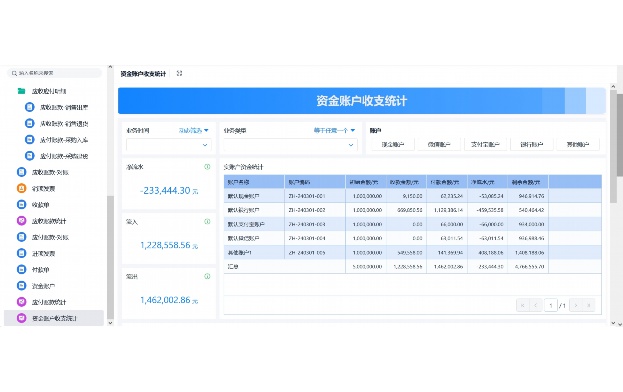Open 应收账款-销售退货 via its sidebar icon

click(x=30, y=124)
